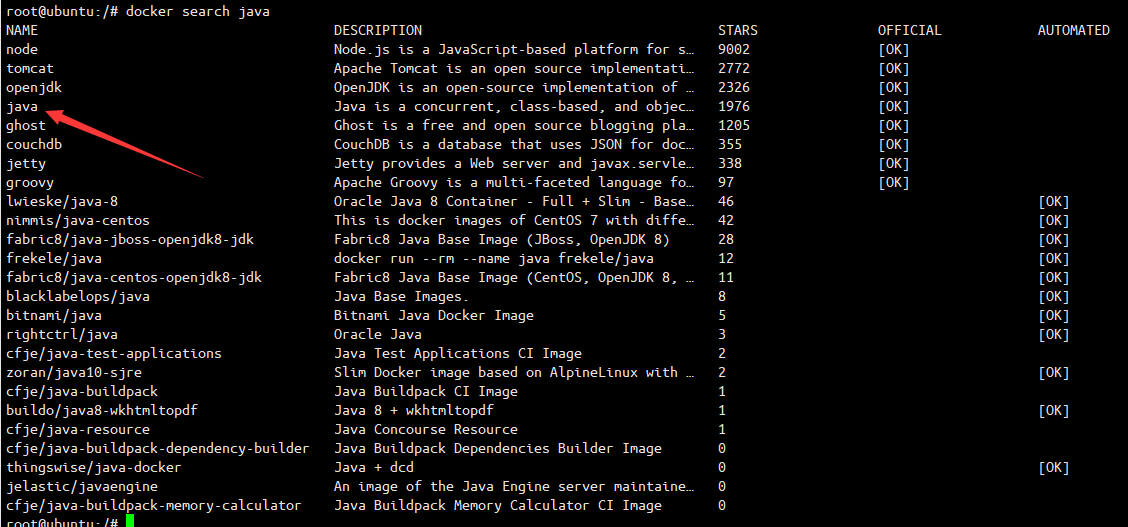Click the 'tomcat' image name
Viewport: 1128px width, 527px height.
pos(29,69)
